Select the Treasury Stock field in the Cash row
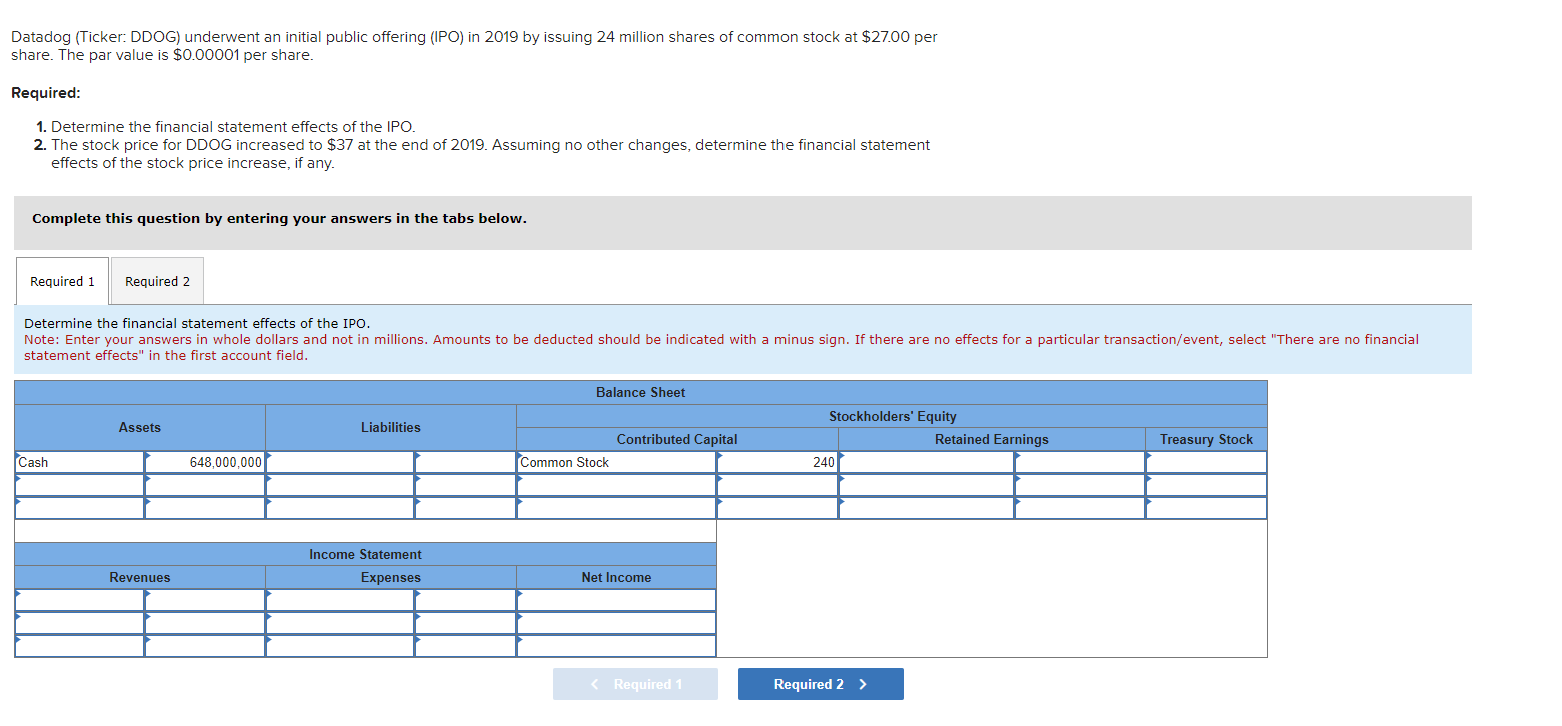The width and height of the screenshot is (1562, 726). click(x=1206, y=462)
